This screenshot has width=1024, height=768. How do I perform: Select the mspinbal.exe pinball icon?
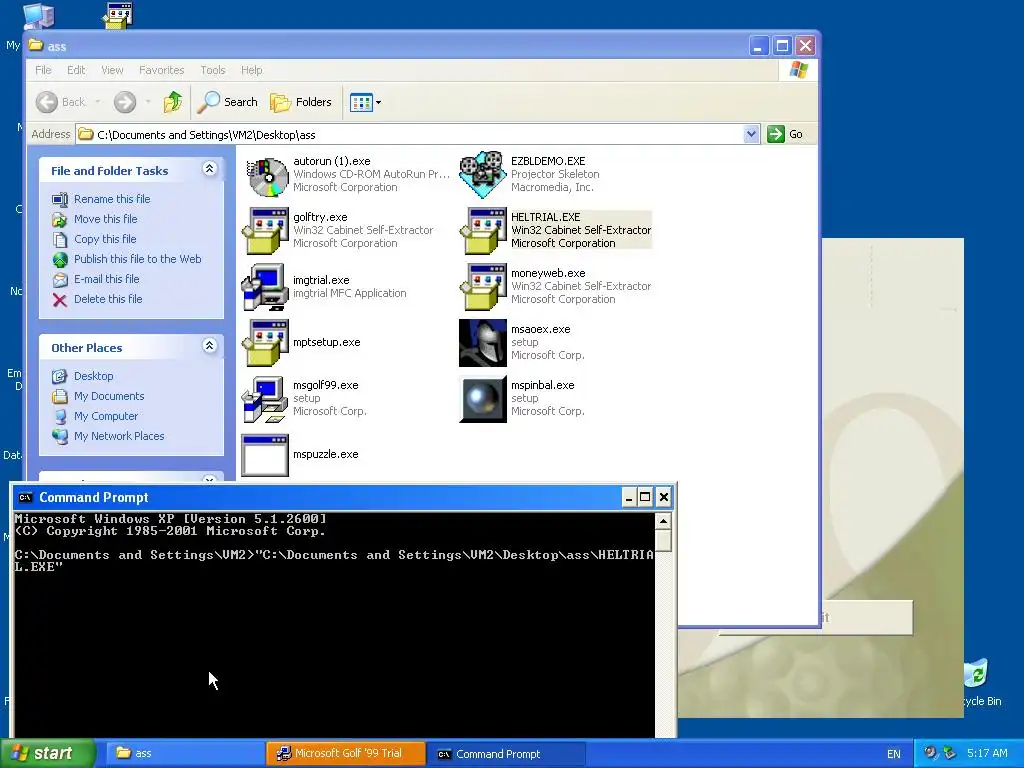coord(483,399)
